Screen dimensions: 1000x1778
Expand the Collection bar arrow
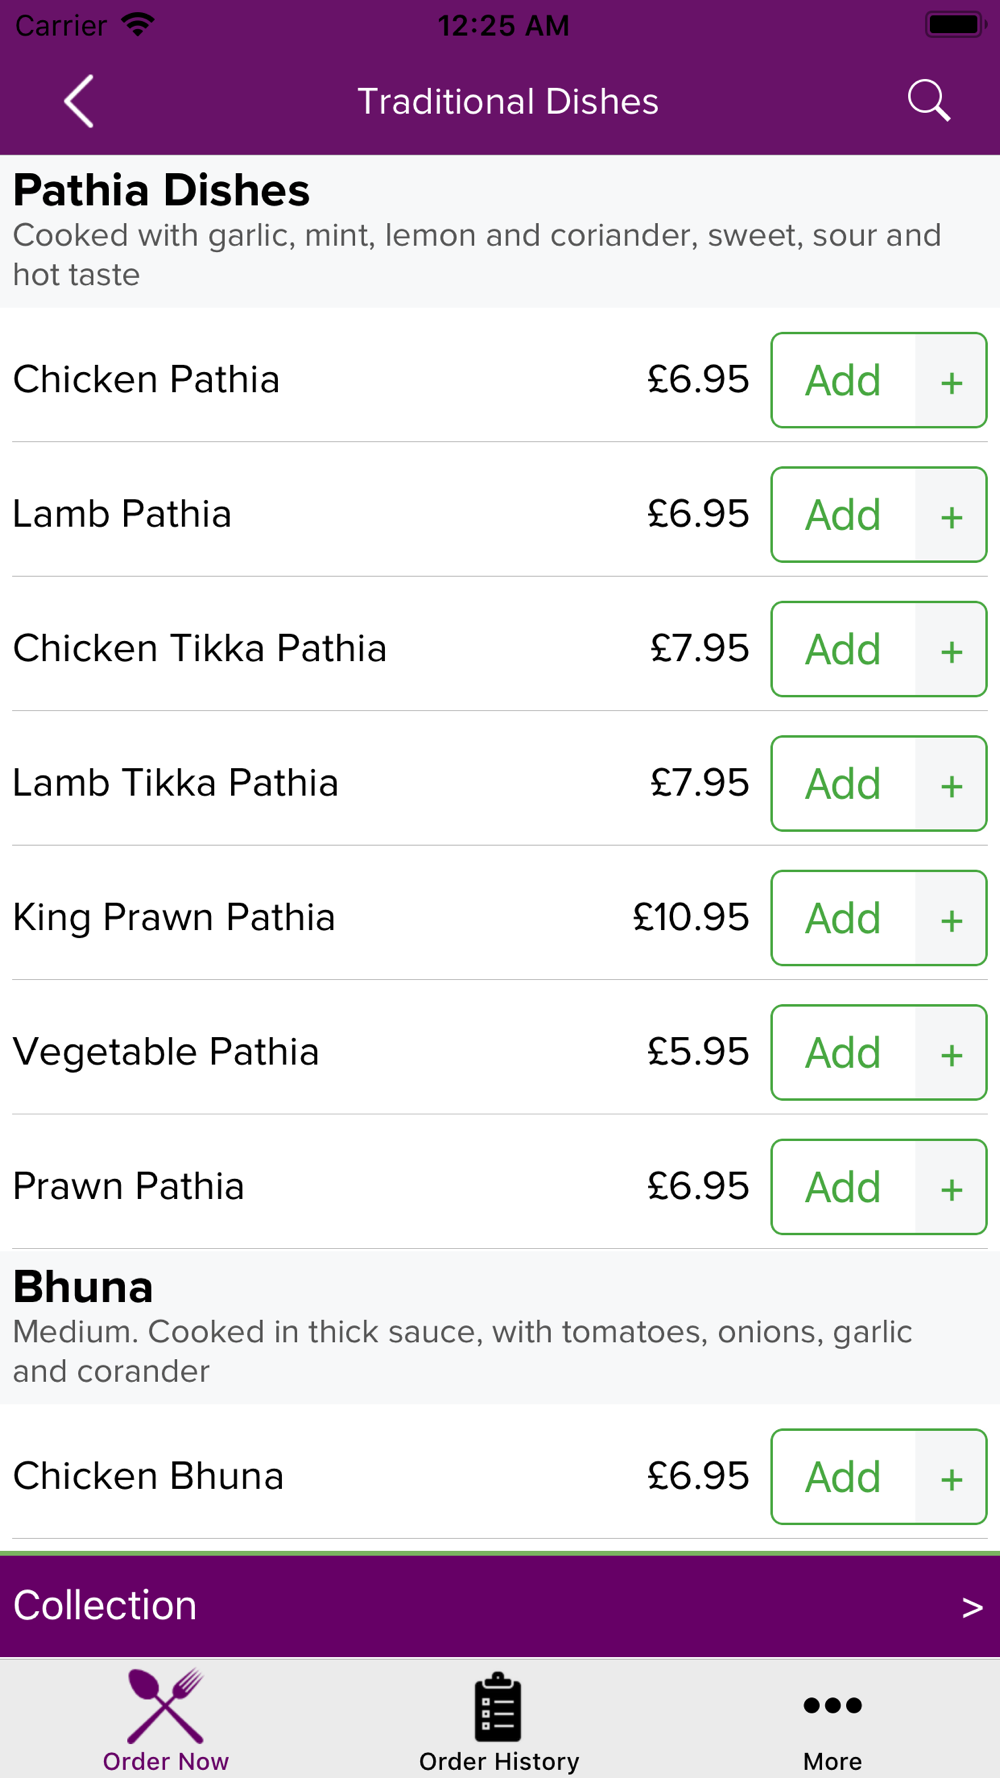pos(972,1607)
